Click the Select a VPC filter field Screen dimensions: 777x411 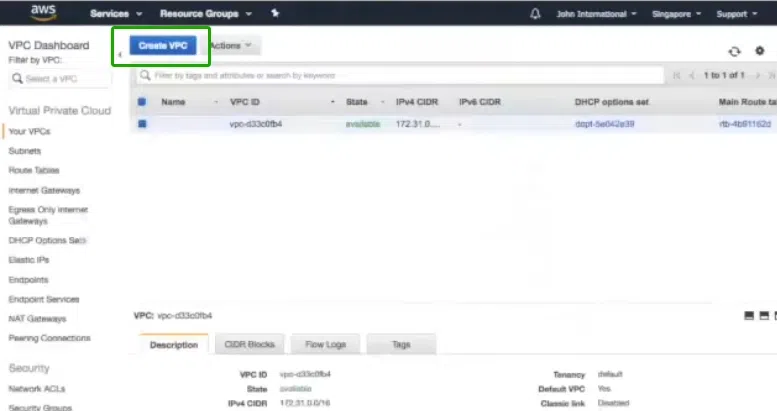point(60,79)
